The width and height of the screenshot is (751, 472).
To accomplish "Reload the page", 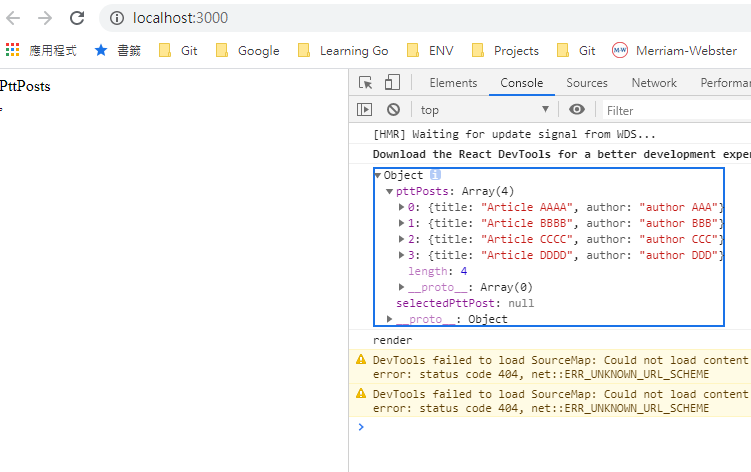I will pyautogui.click(x=77, y=18).
